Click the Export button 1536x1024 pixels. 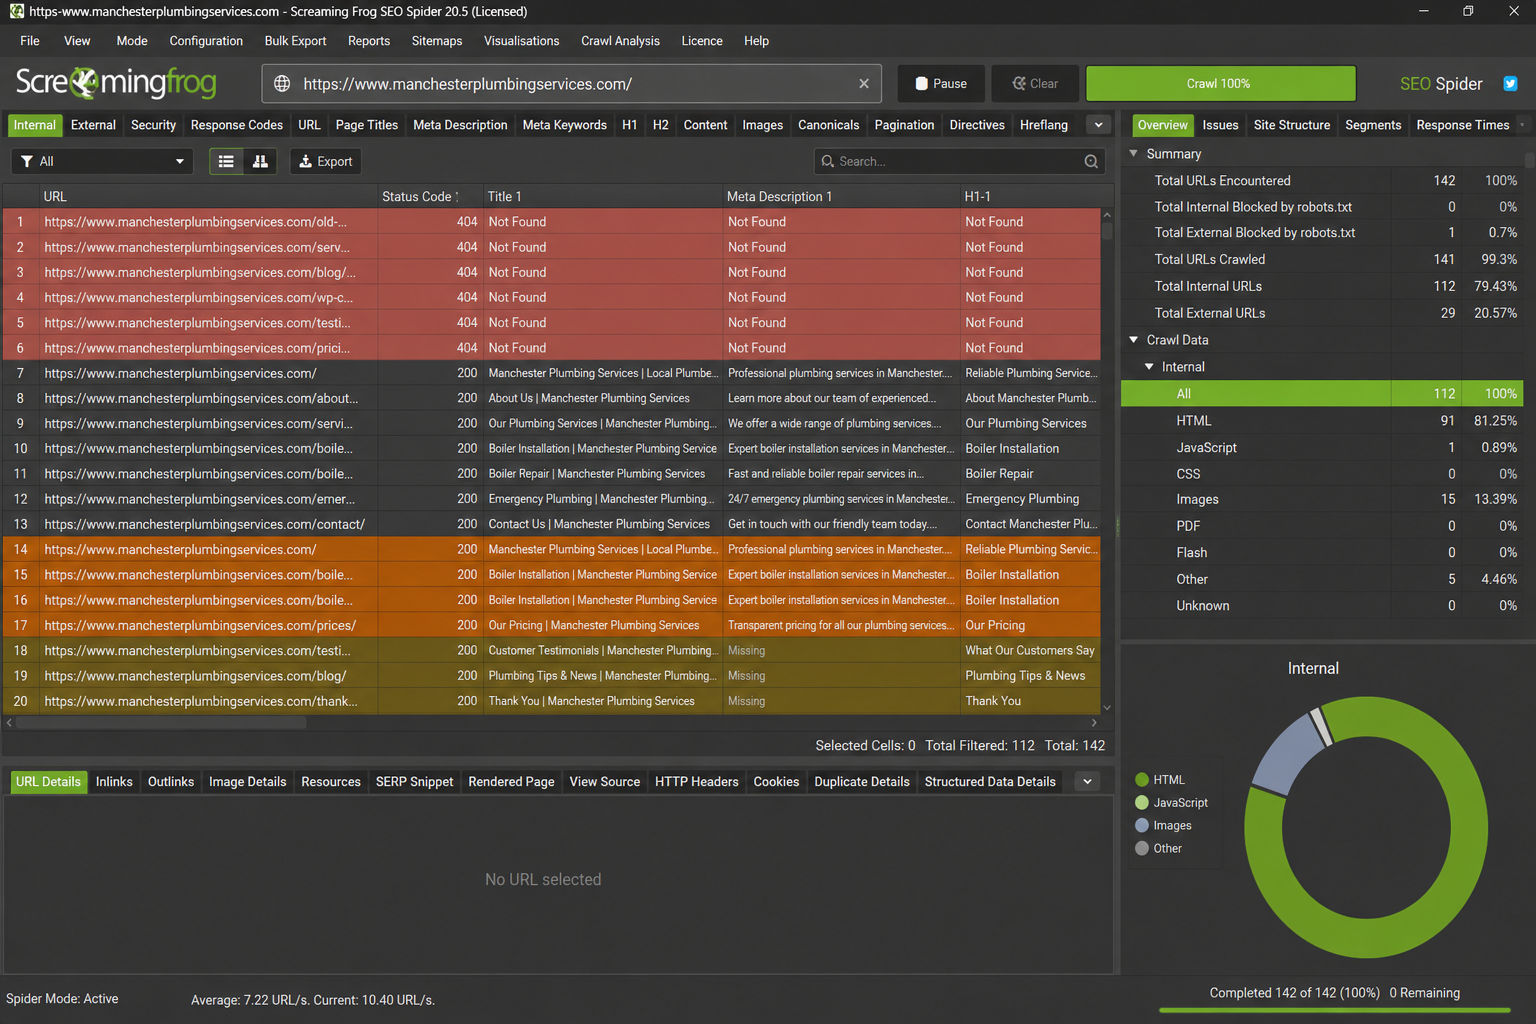326,161
